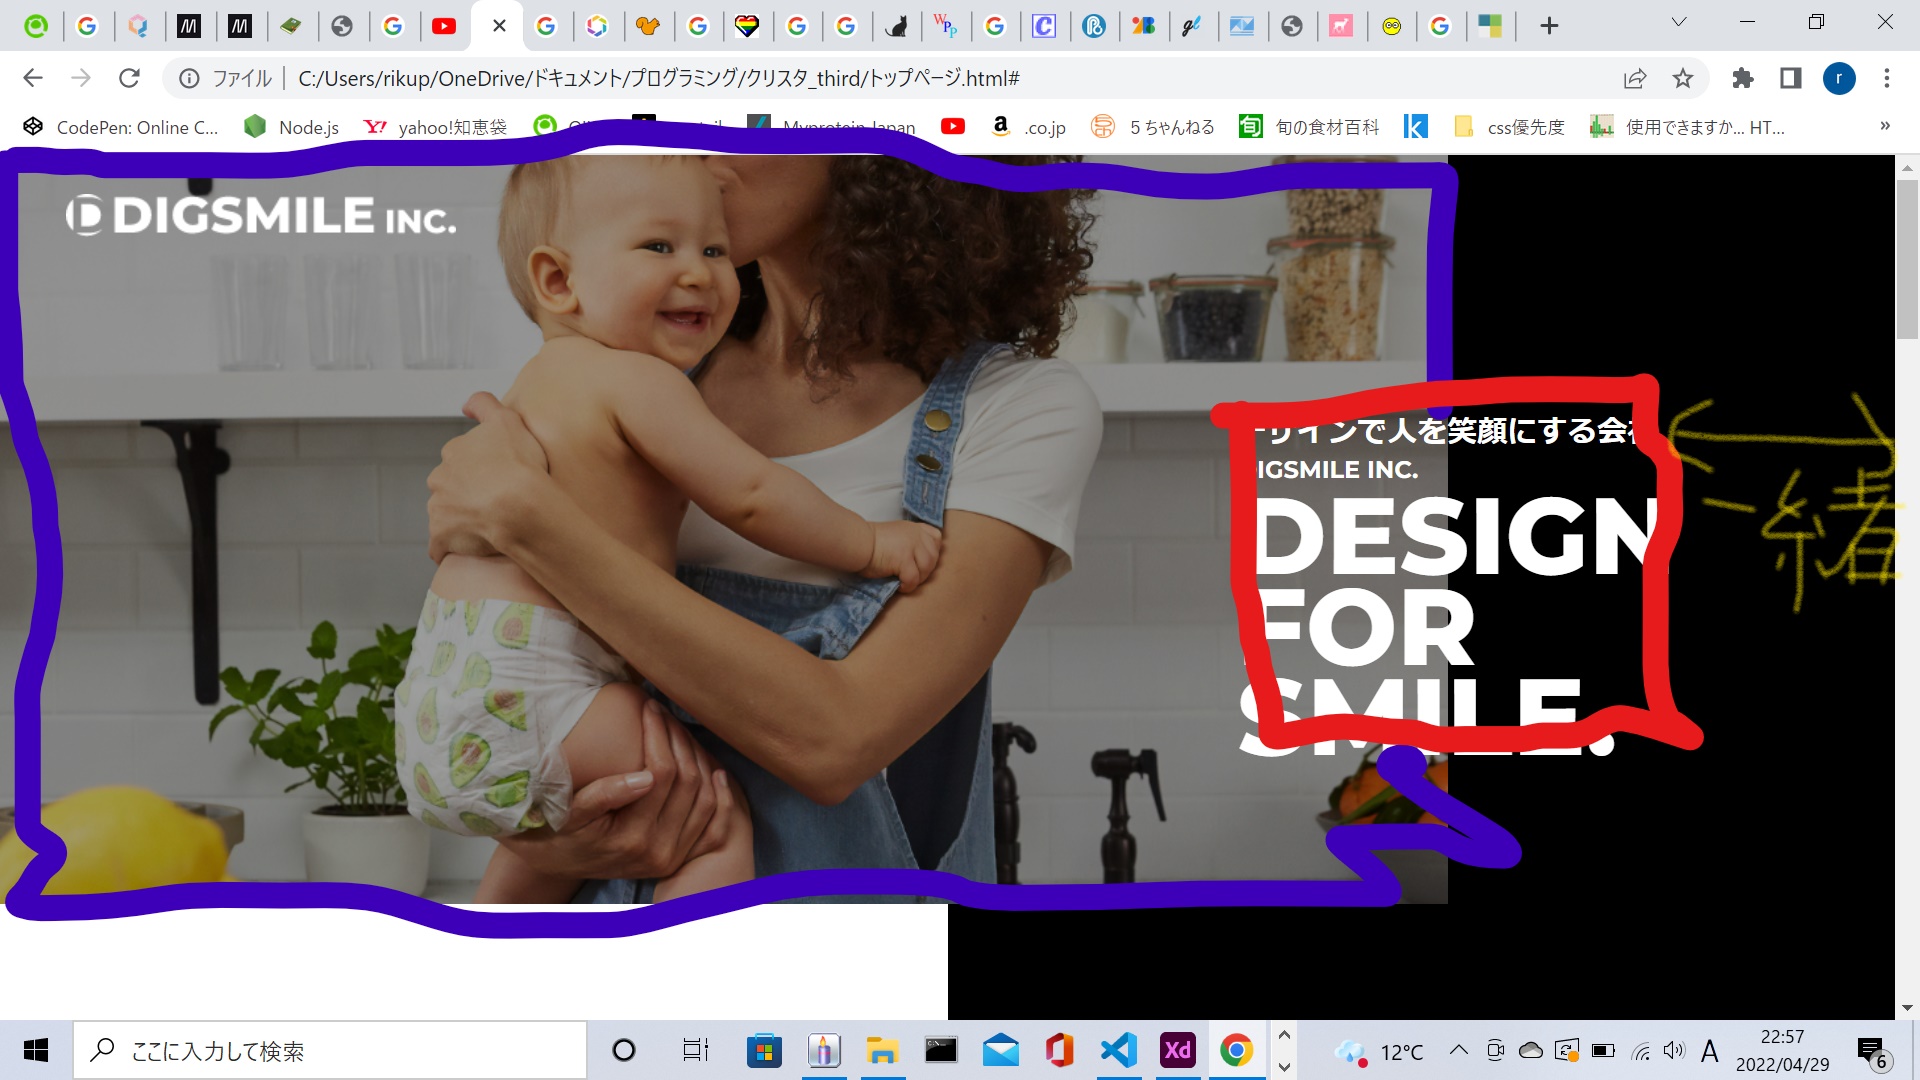Viewport: 1920px width, 1080px height.
Task: Expand the hidden bookmarks chevron
Action: 1884,126
